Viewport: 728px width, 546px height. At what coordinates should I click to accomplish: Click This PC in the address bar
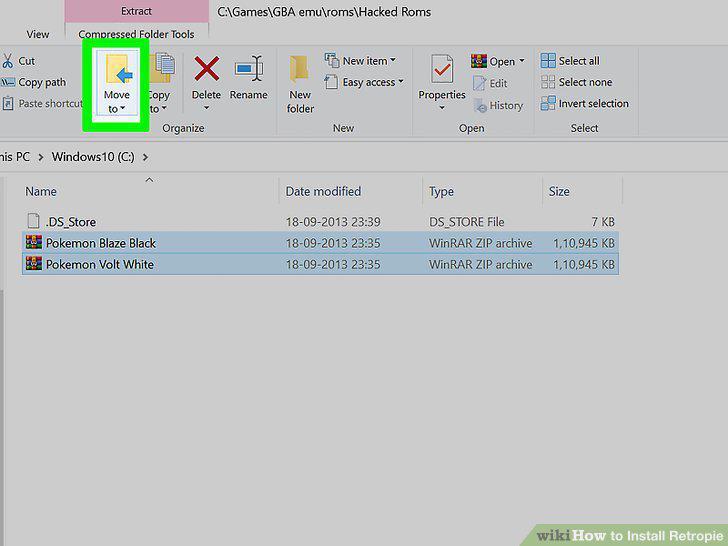pyautogui.click(x=15, y=157)
